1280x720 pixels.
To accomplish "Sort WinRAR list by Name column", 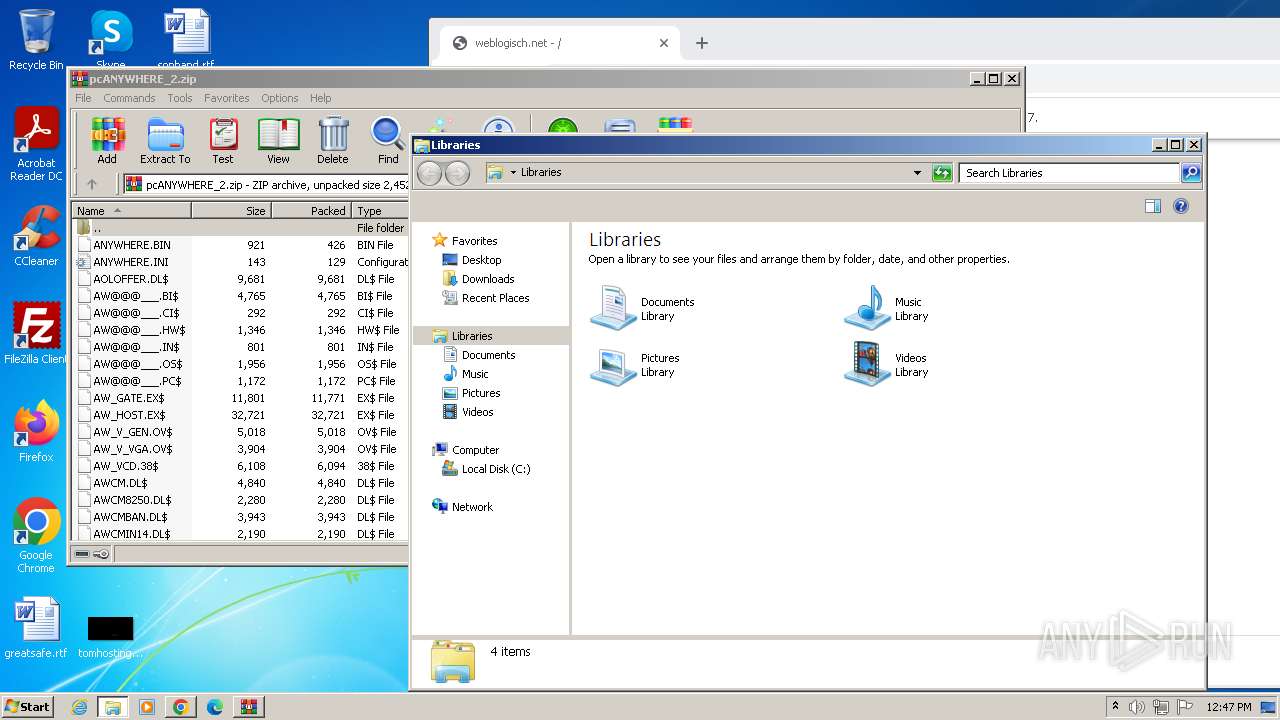I will (132, 211).
